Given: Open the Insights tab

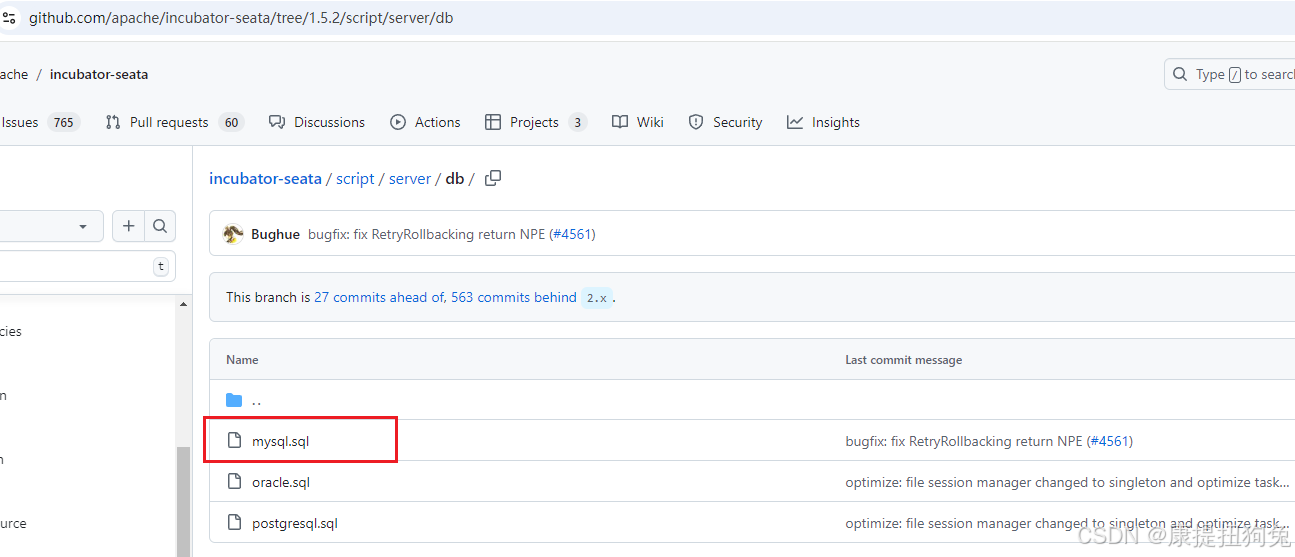Looking at the screenshot, I should [823, 122].
